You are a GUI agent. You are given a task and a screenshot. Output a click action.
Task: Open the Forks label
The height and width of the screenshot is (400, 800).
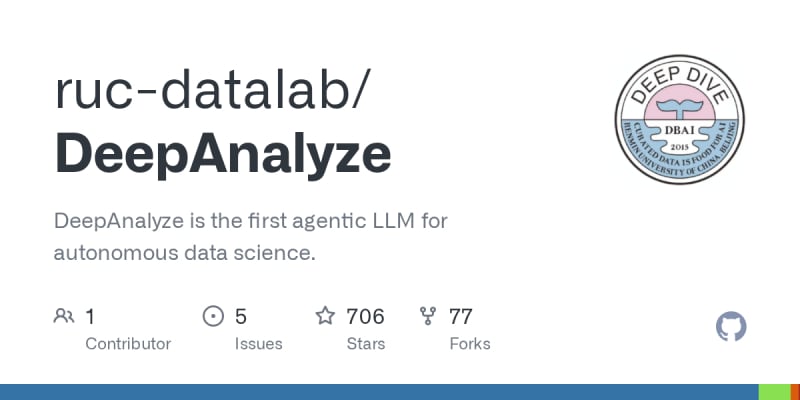(470, 343)
